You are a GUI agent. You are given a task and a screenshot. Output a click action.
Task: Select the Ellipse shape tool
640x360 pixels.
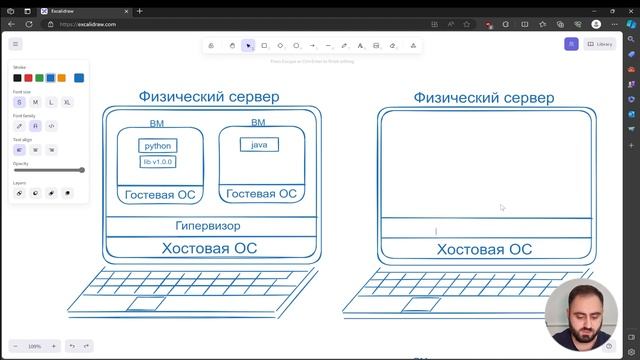(x=296, y=46)
